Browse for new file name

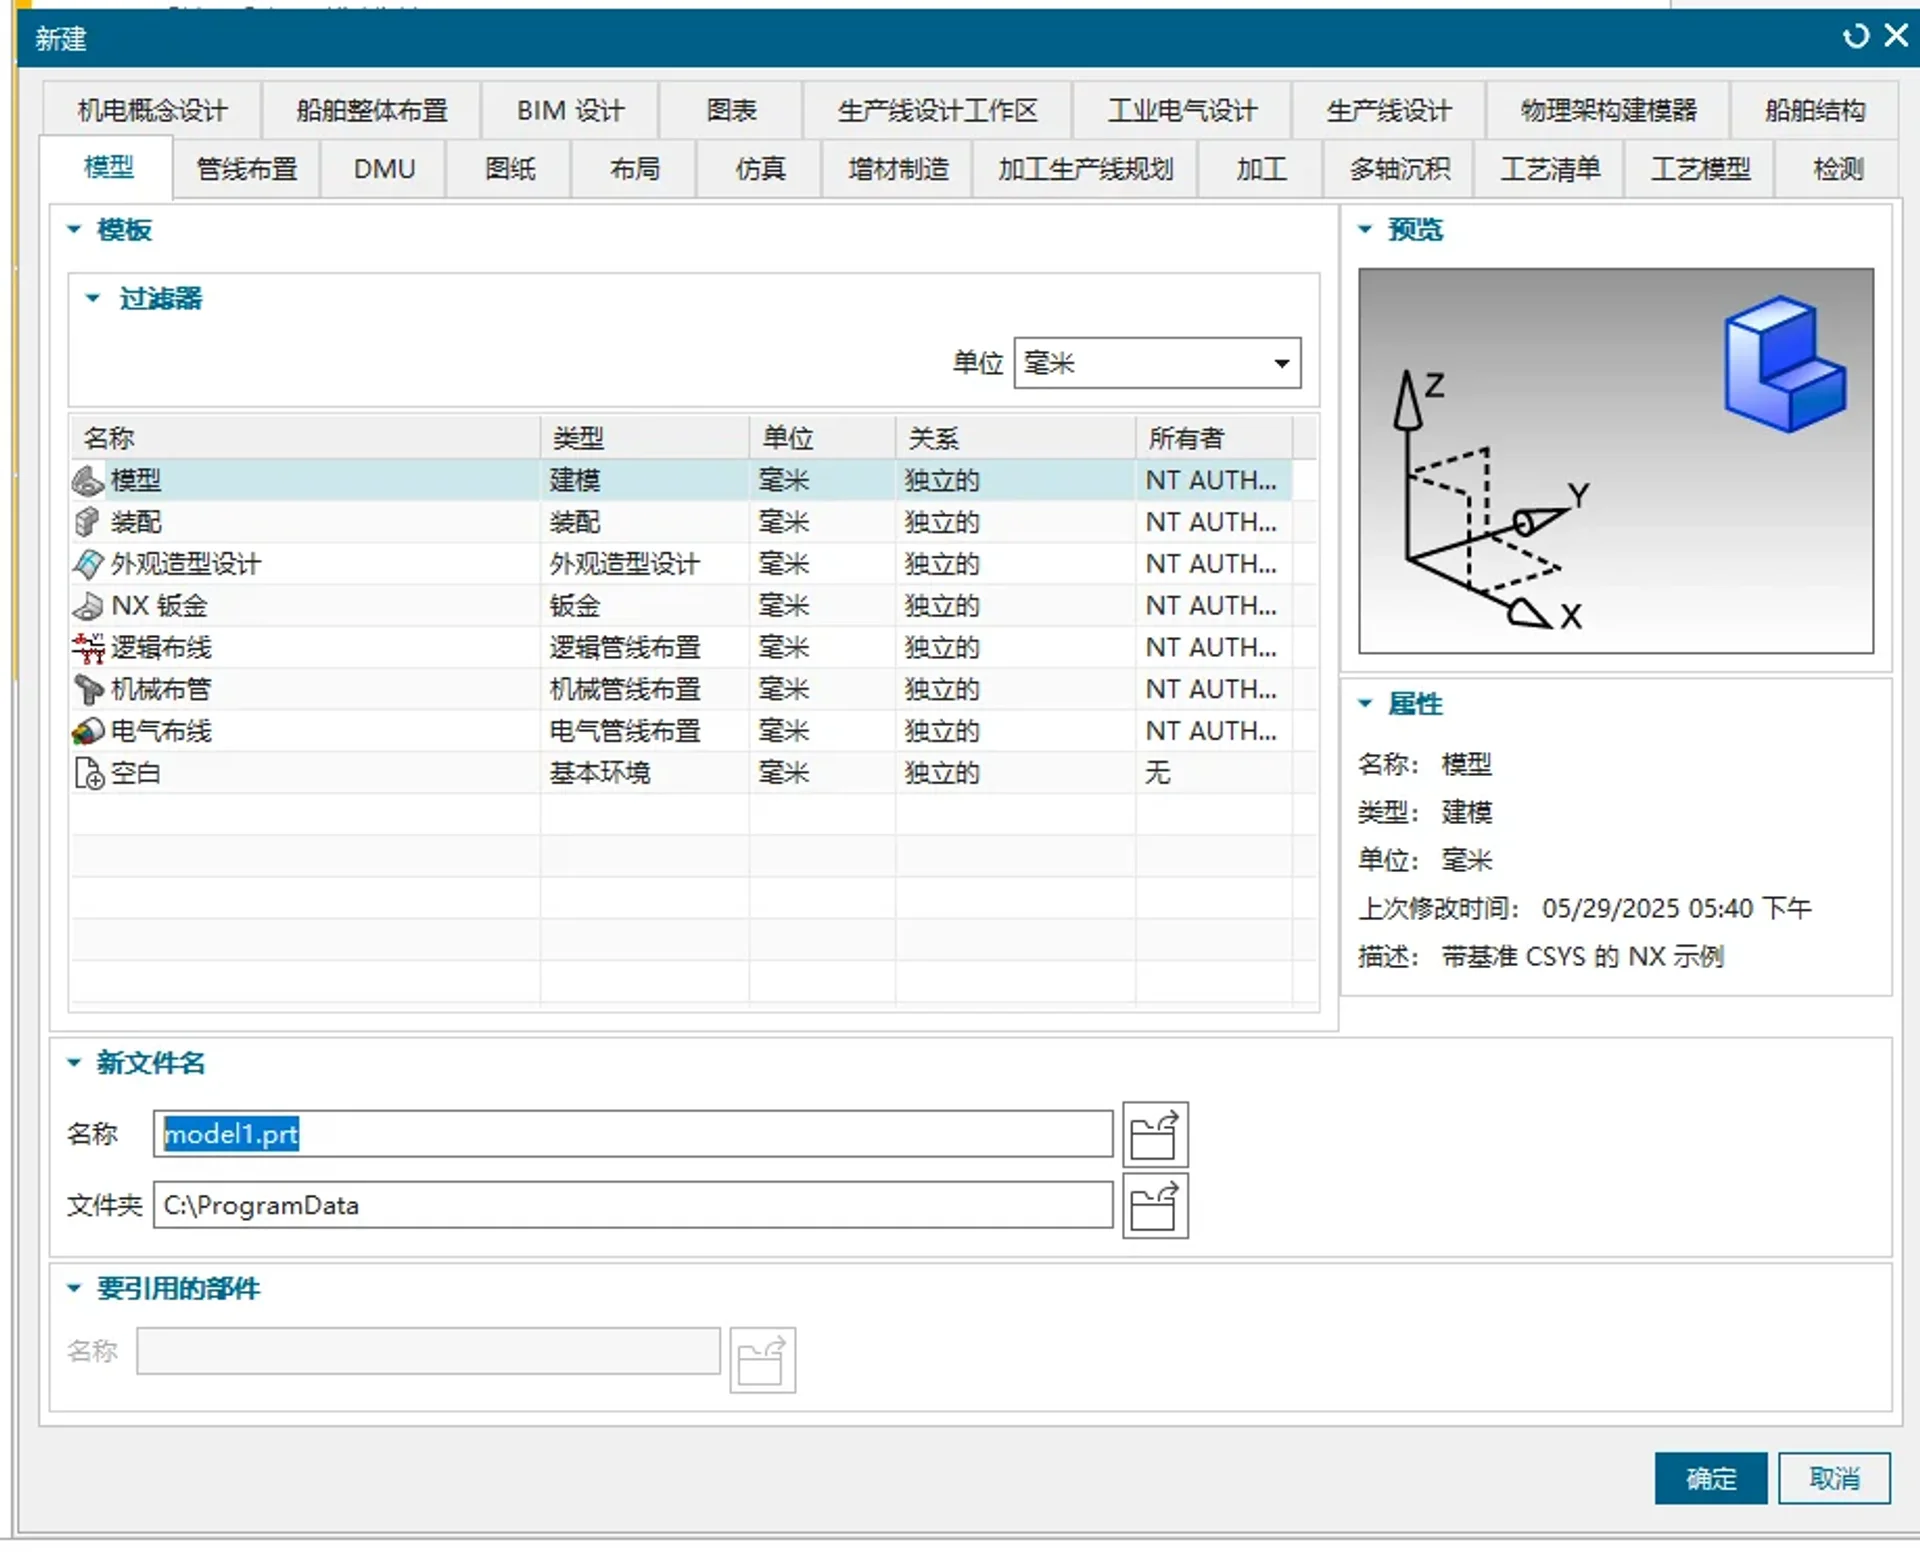pyautogui.click(x=1155, y=1135)
